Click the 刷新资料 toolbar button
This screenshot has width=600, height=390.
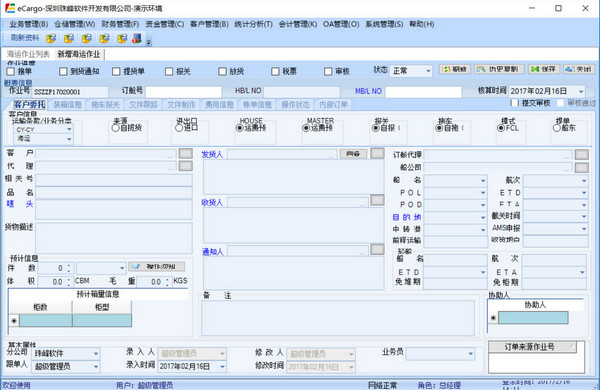pyautogui.click(x=25, y=38)
